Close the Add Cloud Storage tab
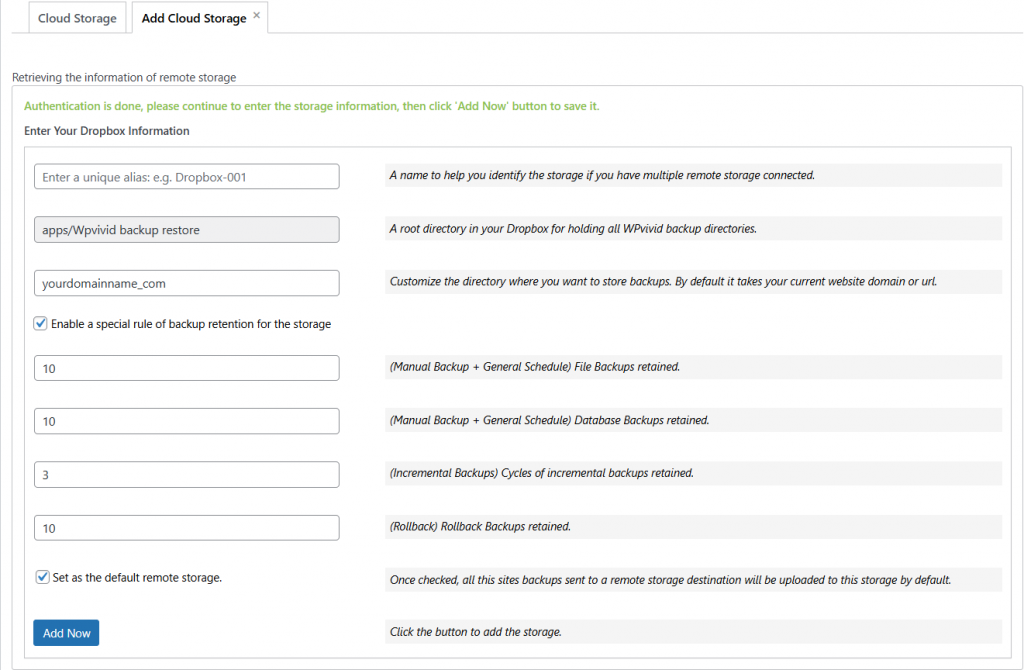Viewport: 1024px width, 670px height. tap(257, 15)
